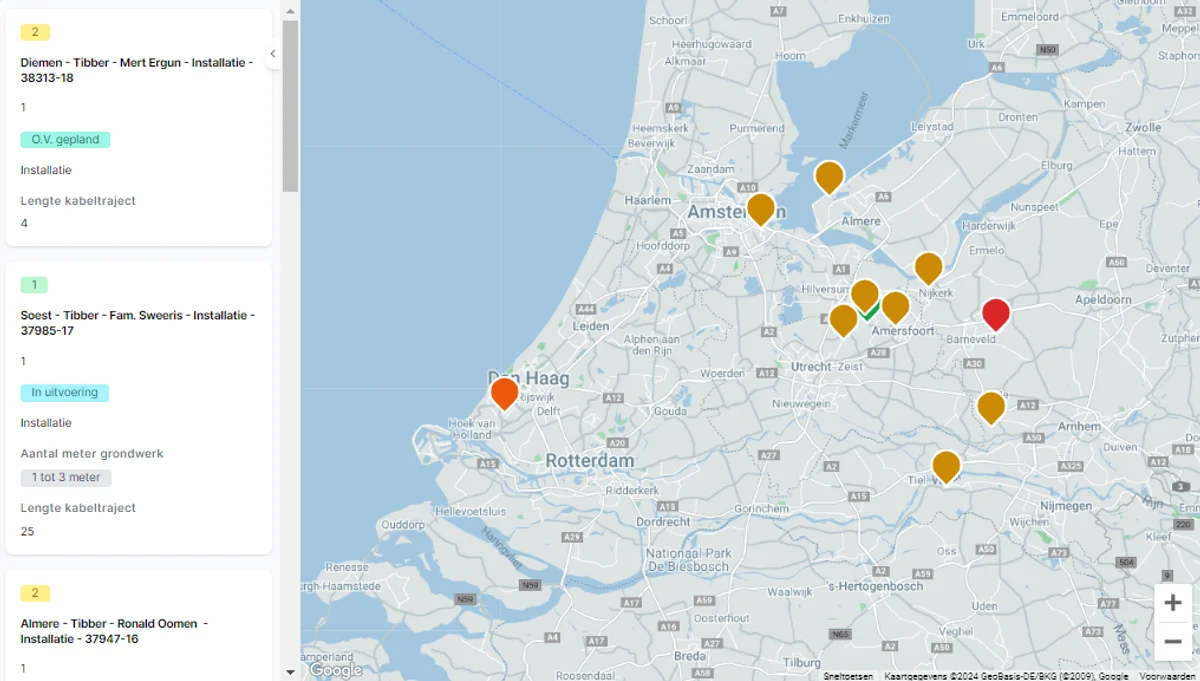Click cable length value 4
This screenshot has height=681, width=1200.
point(24,224)
